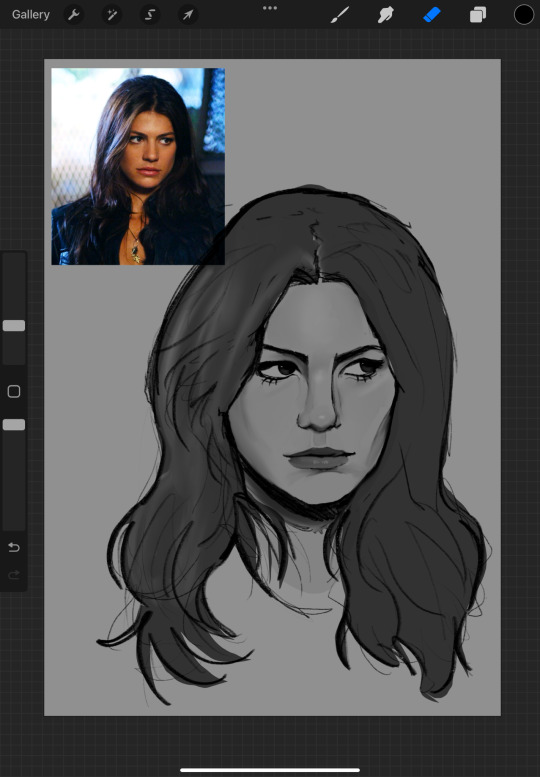The height and width of the screenshot is (777, 540).
Task: Open the black active color picker
Action: pyautogui.click(x=524, y=14)
